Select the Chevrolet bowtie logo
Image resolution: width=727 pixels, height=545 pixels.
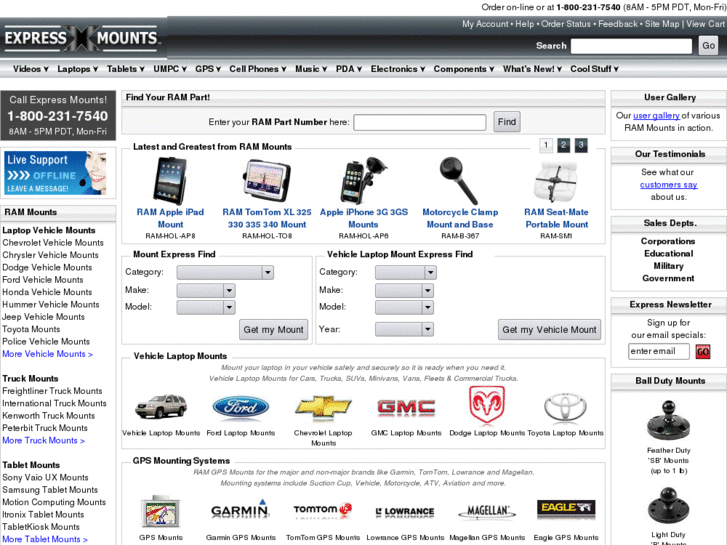click(323, 407)
